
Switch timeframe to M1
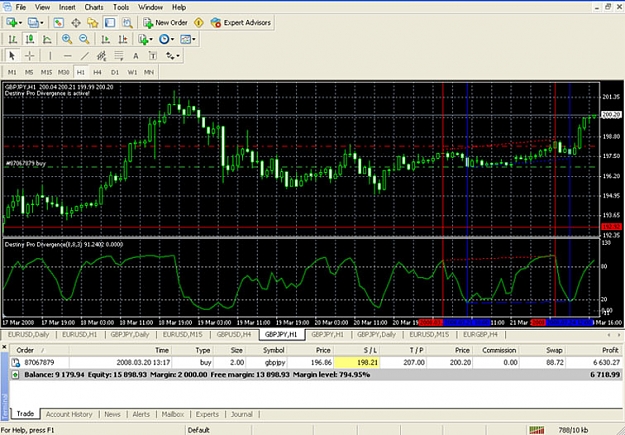12,72
